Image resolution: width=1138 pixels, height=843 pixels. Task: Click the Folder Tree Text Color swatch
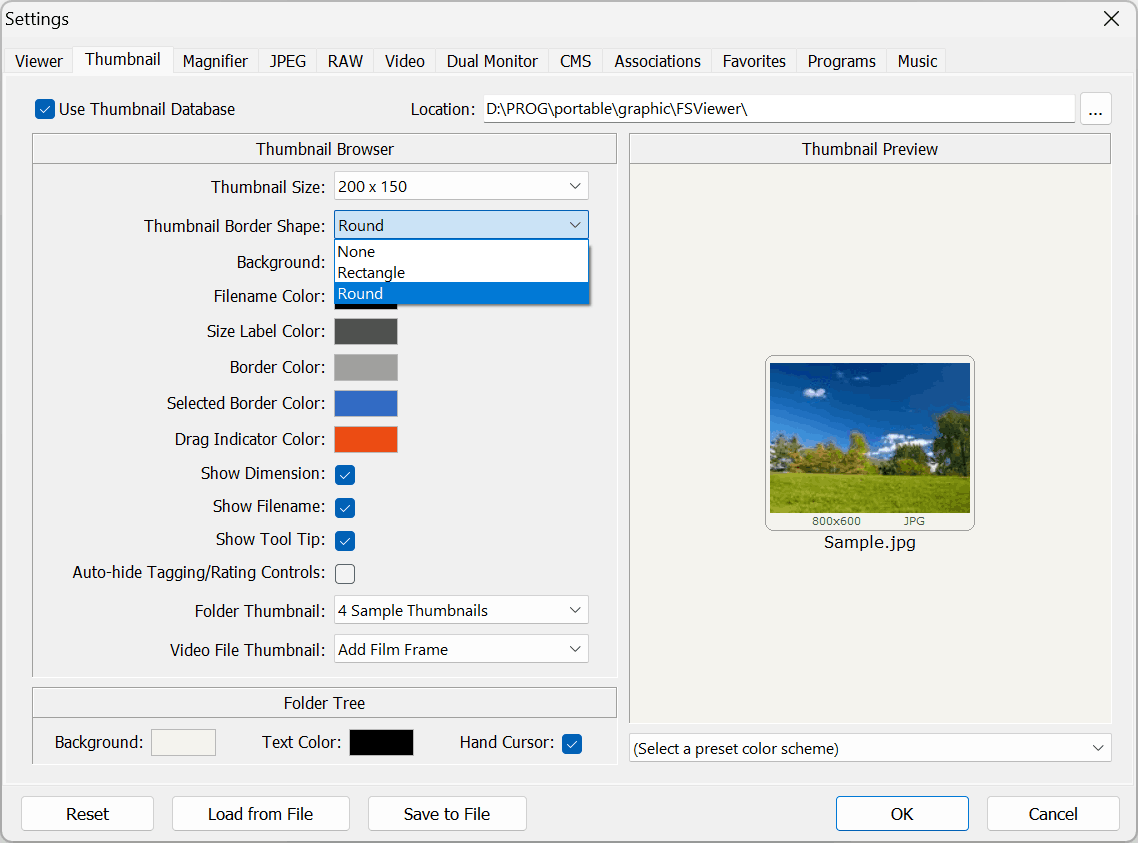click(381, 742)
